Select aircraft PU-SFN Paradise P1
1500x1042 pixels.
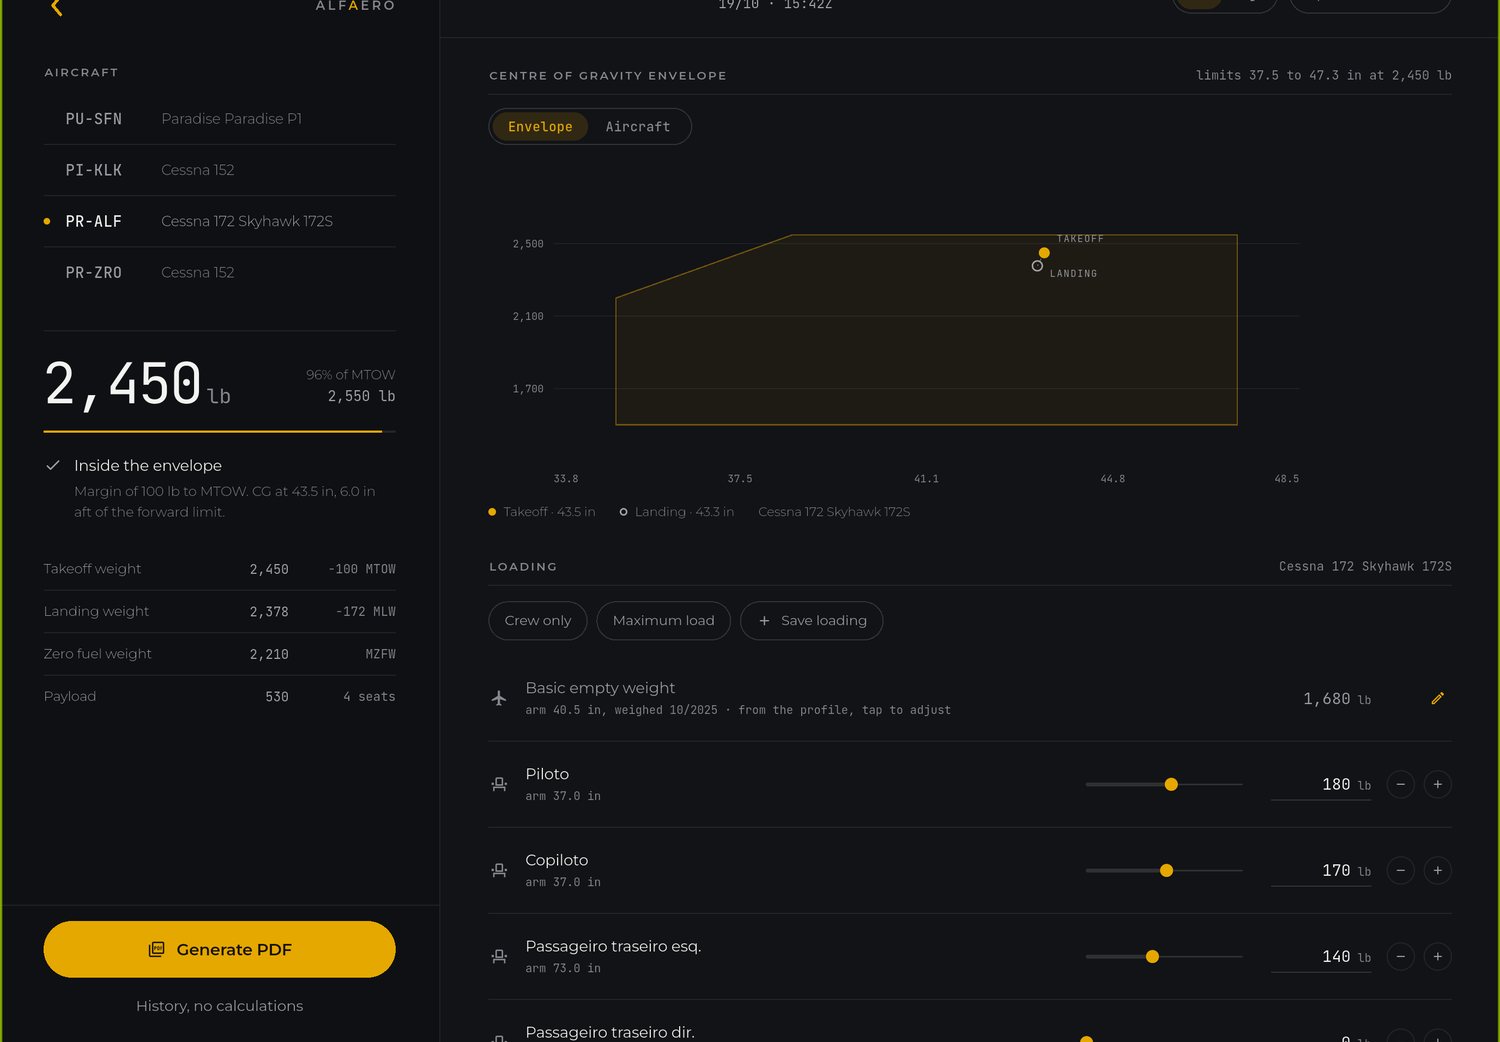(220, 118)
